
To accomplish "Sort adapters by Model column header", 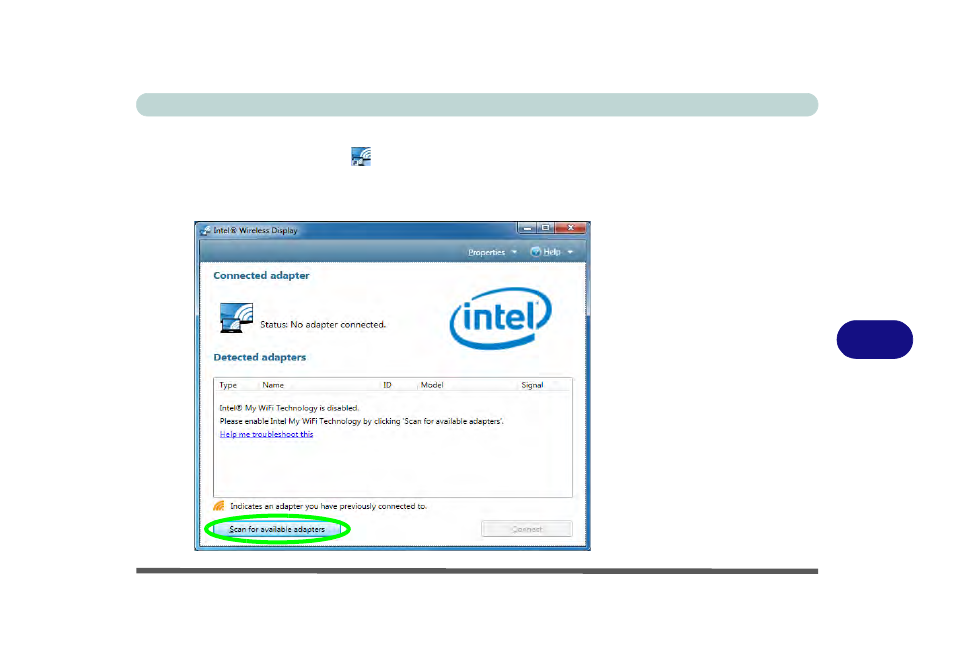I will [x=432, y=385].
